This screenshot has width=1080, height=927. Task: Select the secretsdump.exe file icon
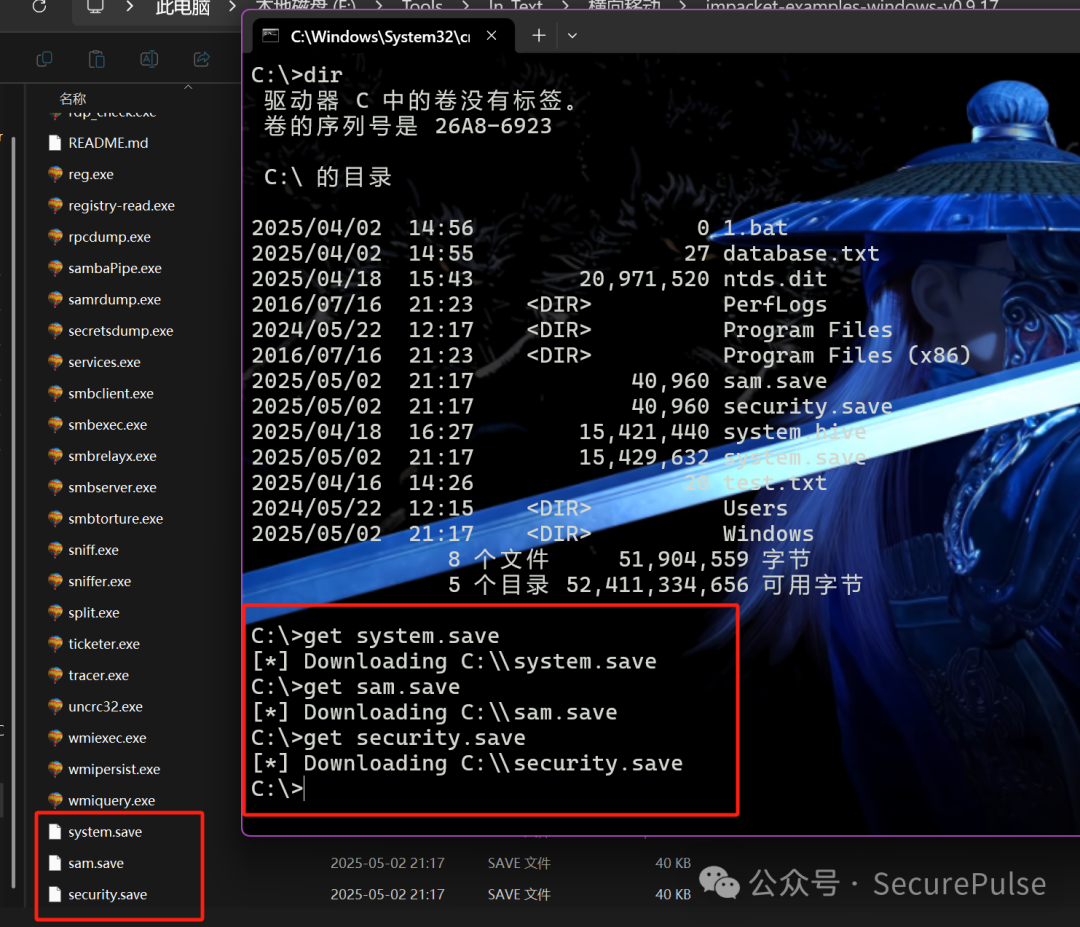point(55,331)
